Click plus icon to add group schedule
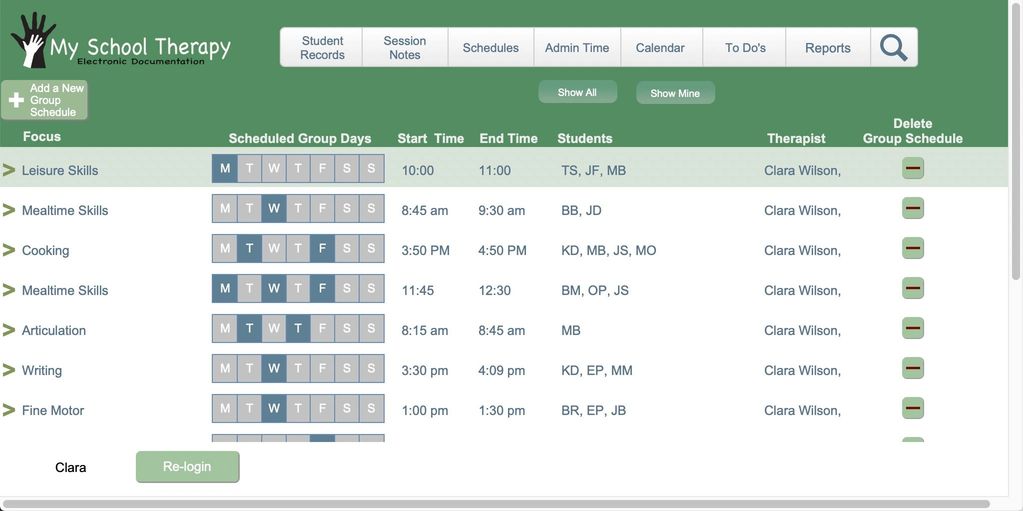The width and height of the screenshot is (1023, 511). click(x=16, y=101)
